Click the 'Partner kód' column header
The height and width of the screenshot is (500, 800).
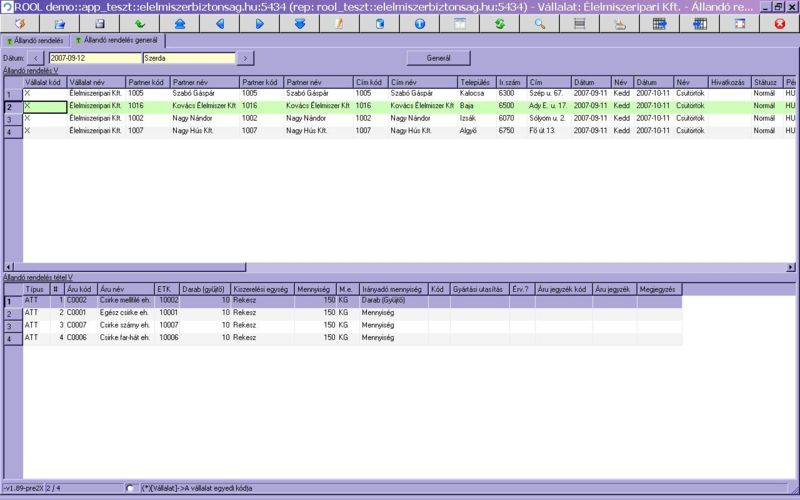(x=146, y=81)
